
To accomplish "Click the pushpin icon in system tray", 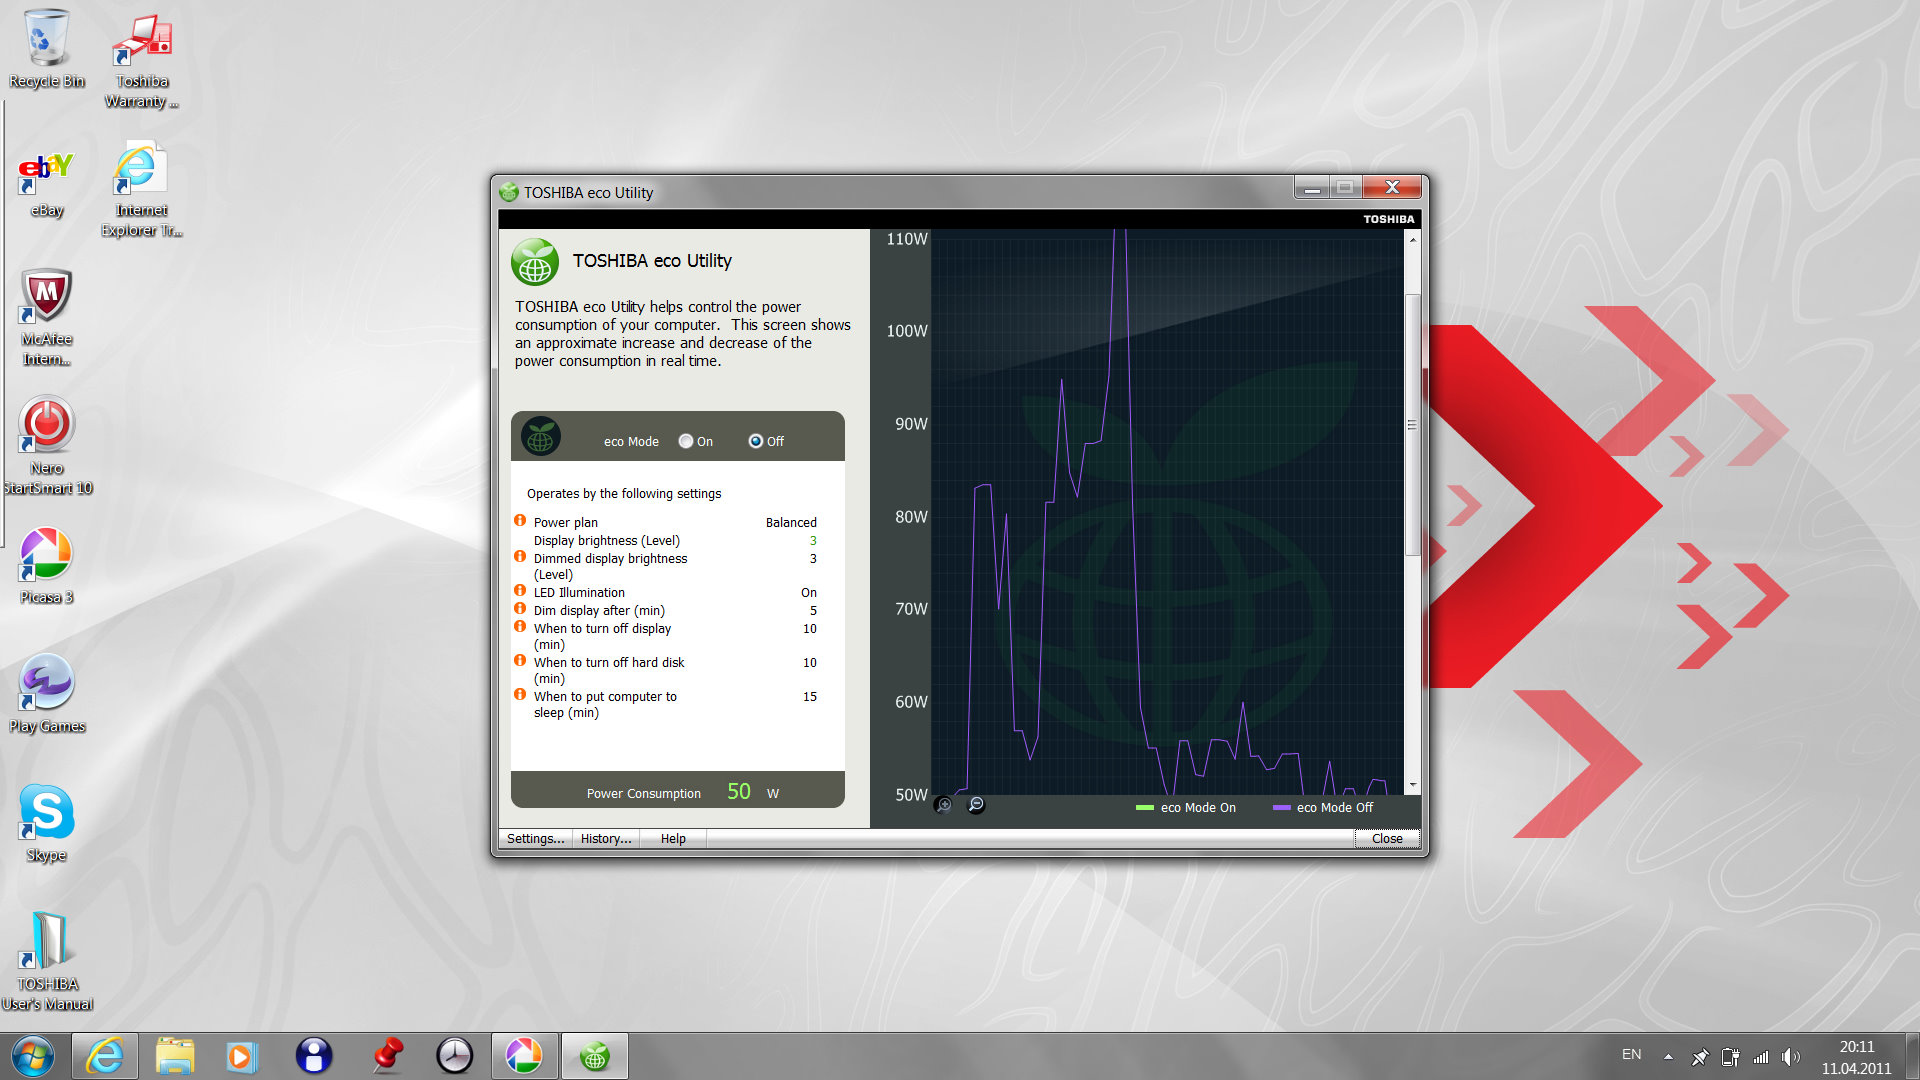I will point(1699,1057).
